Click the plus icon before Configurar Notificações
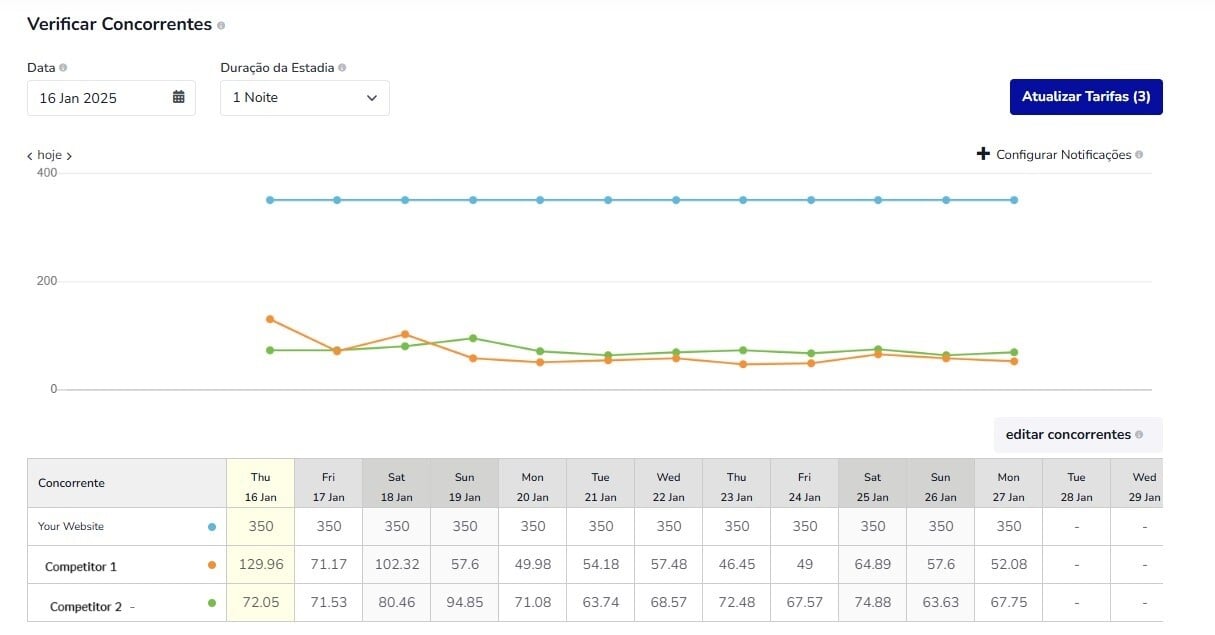Image resolution: width=1215 pixels, height=635 pixels. [x=983, y=154]
